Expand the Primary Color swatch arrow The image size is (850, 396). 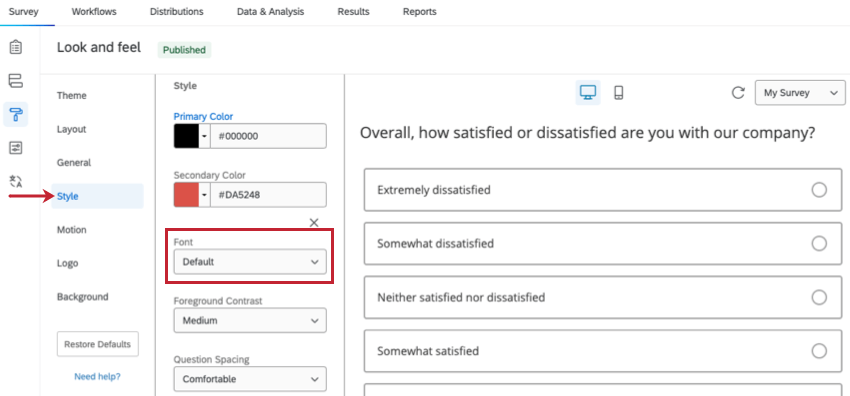(204, 136)
